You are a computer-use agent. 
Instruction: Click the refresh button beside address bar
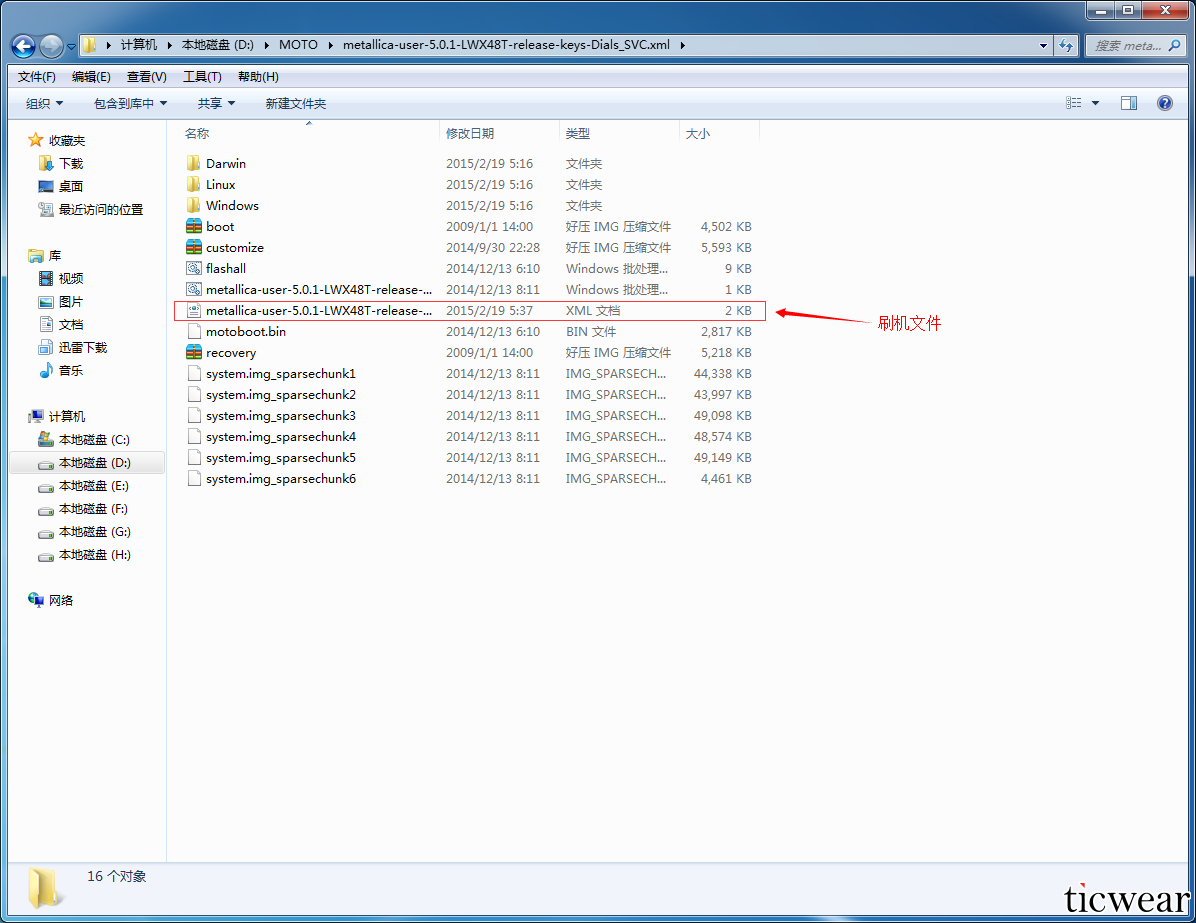coord(1065,46)
